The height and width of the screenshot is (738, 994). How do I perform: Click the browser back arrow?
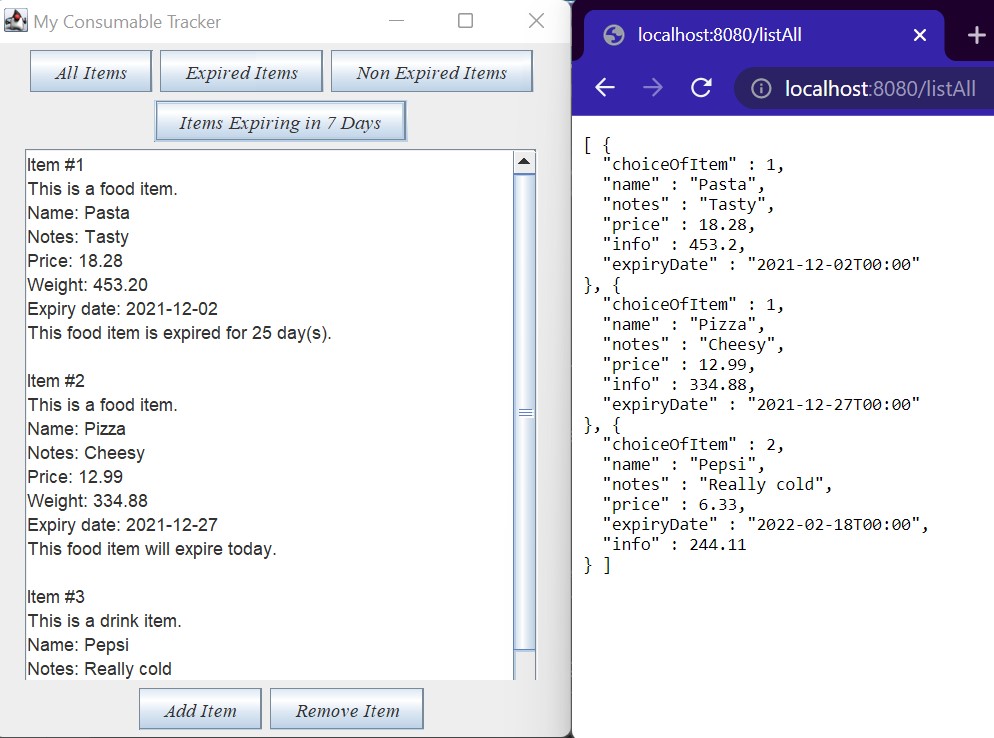(x=604, y=88)
